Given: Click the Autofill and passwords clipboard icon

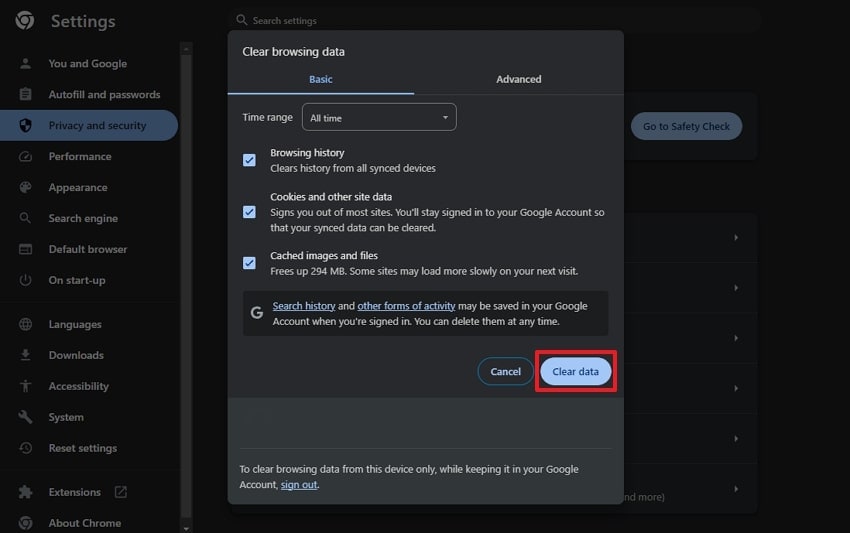Looking at the screenshot, I should click(x=25, y=94).
